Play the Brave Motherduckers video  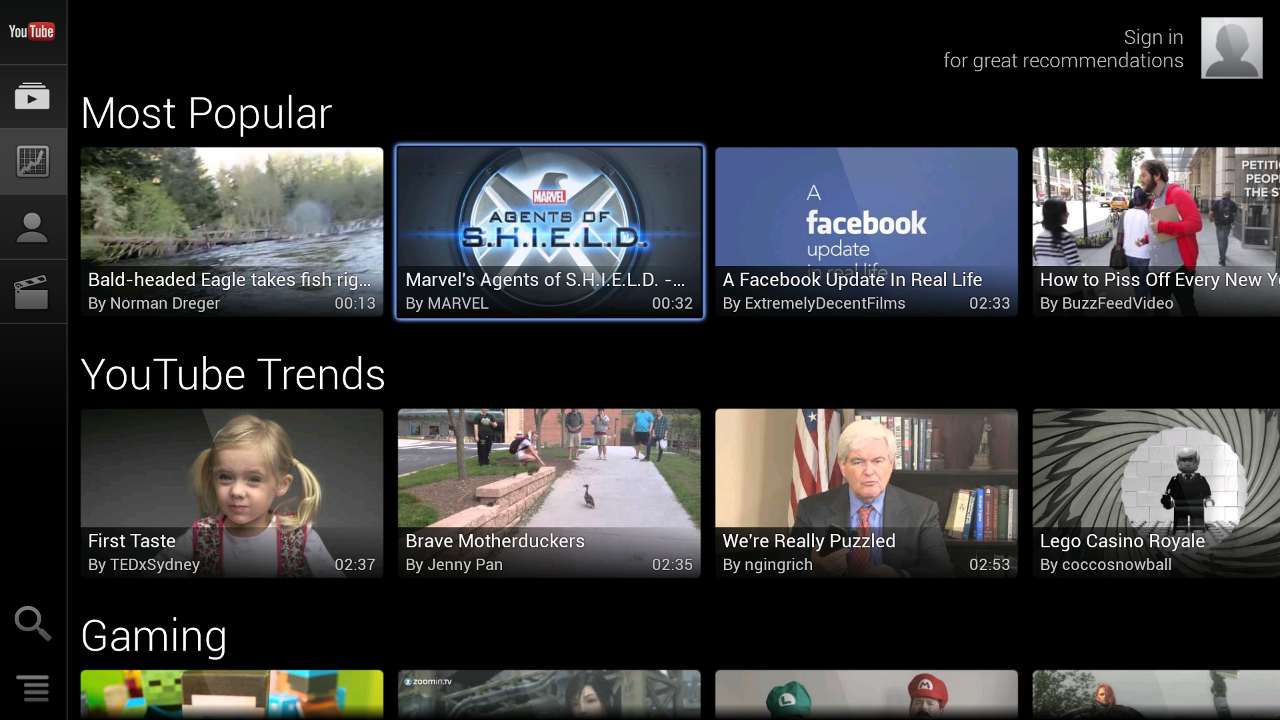549,493
